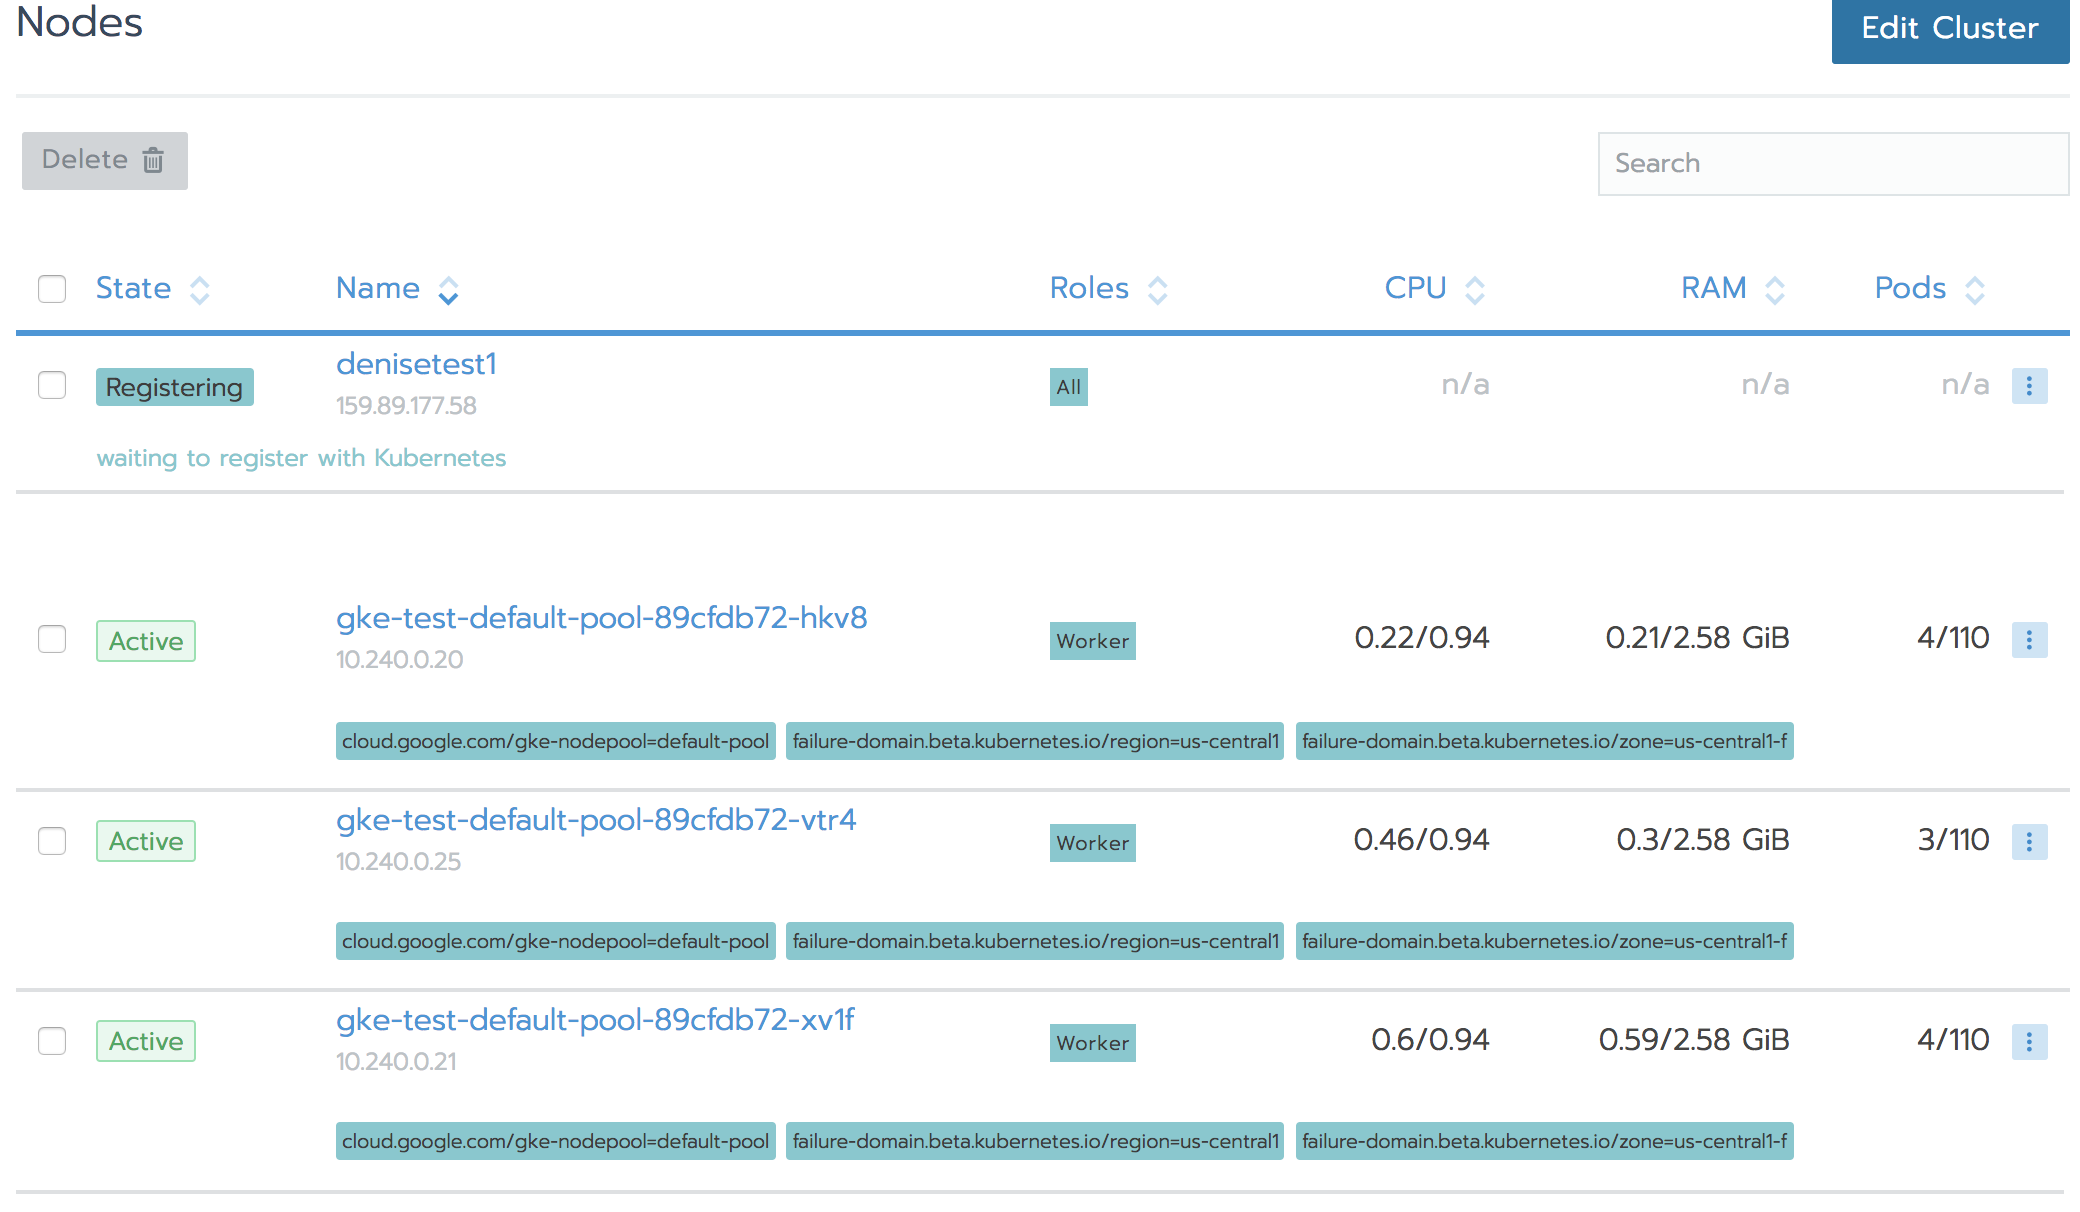
Task: Open the three-dot menu for vtr4 node
Action: pyautogui.click(x=2029, y=842)
